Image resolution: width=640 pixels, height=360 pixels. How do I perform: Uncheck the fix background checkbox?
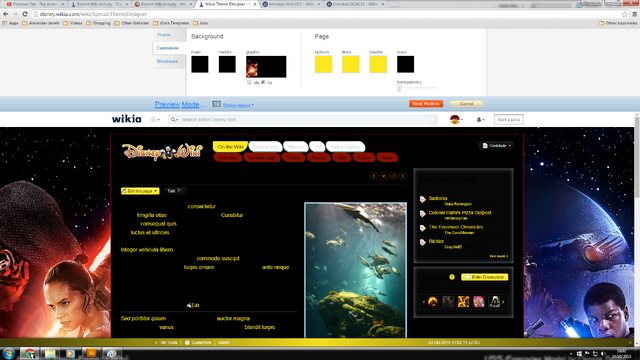pos(263,82)
